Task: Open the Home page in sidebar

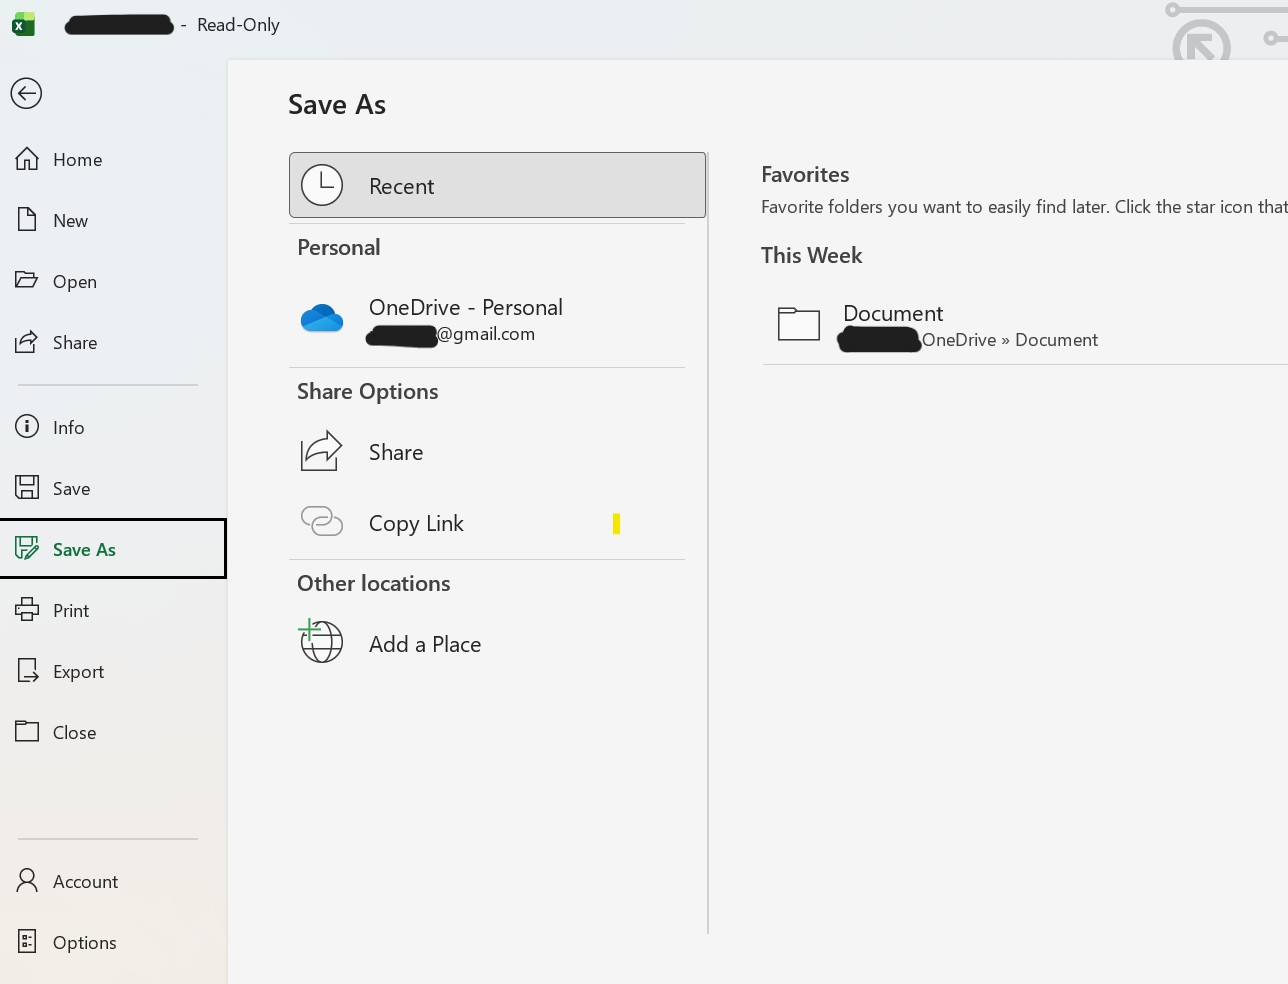Action: coord(113,159)
